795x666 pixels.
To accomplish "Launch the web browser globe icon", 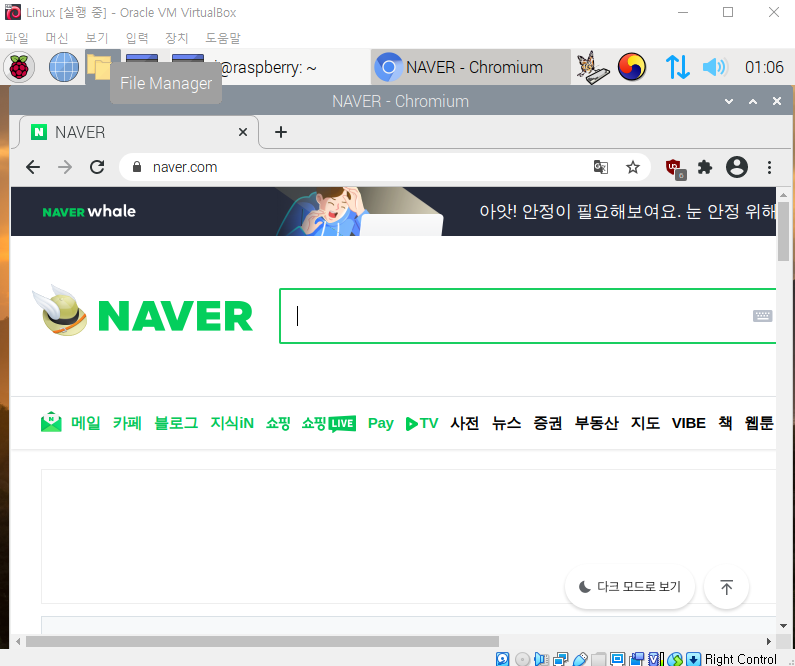I will pyautogui.click(x=63, y=67).
